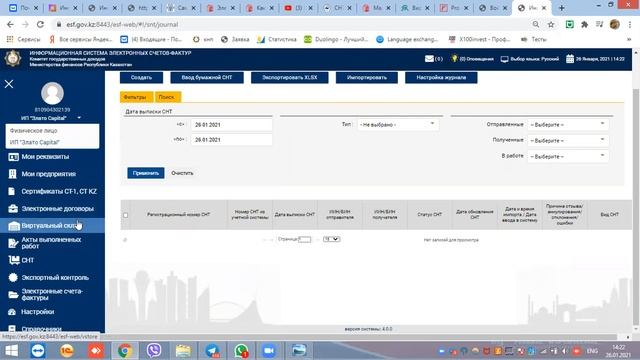Image resolution: width=640 pixels, height=360 pixels.
Task: Open Zoom from the taskbar
Action: (x=269, y=350)
